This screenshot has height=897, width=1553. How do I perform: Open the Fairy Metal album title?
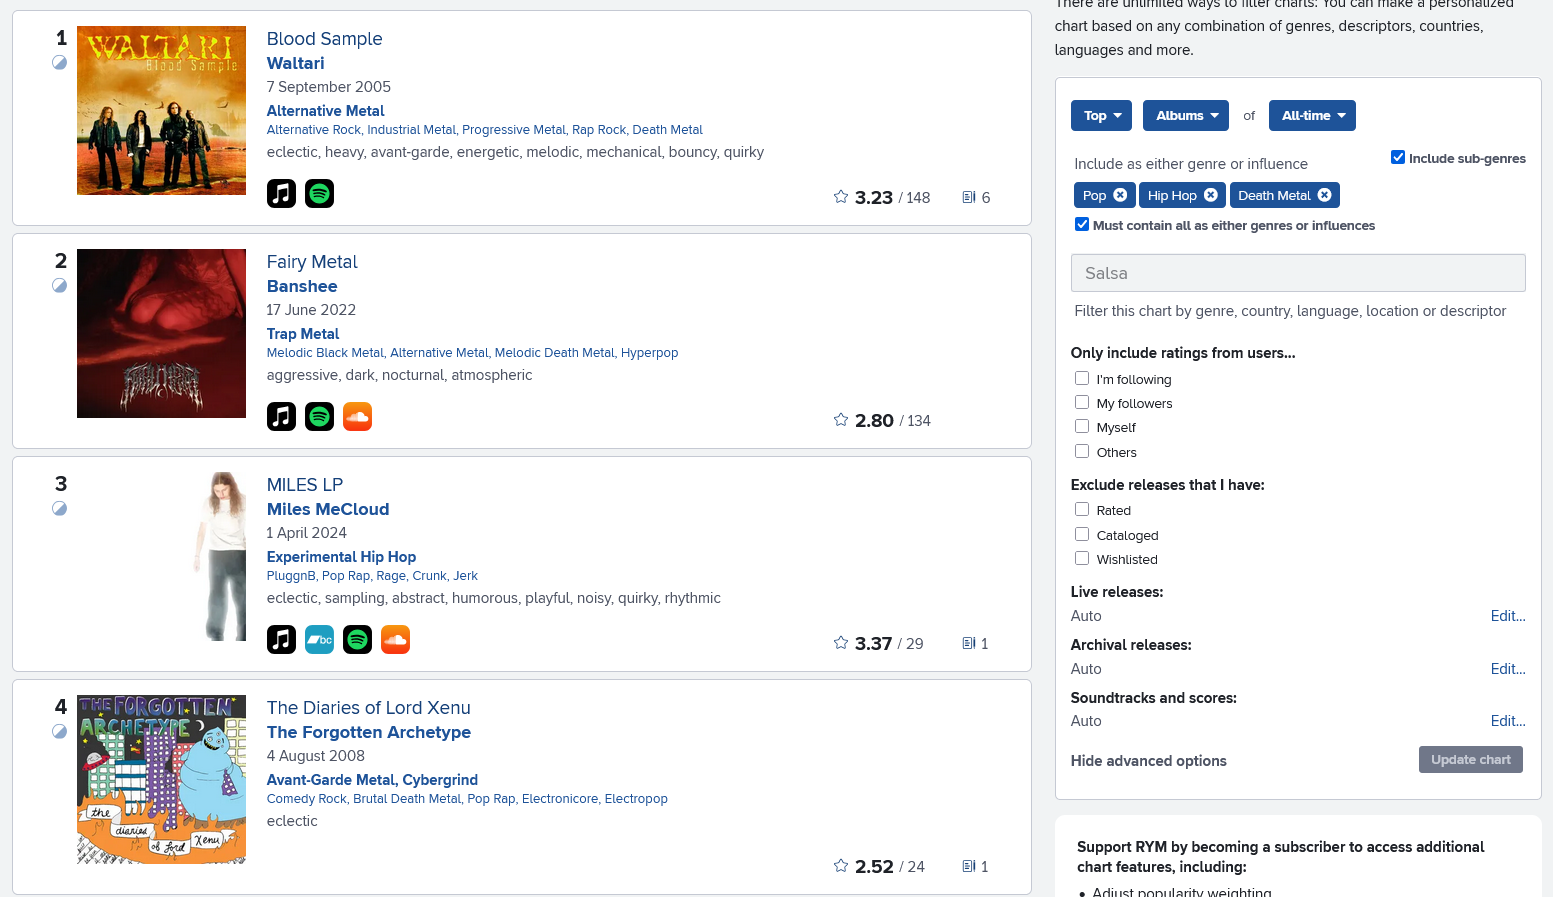(x=312, y=262)
